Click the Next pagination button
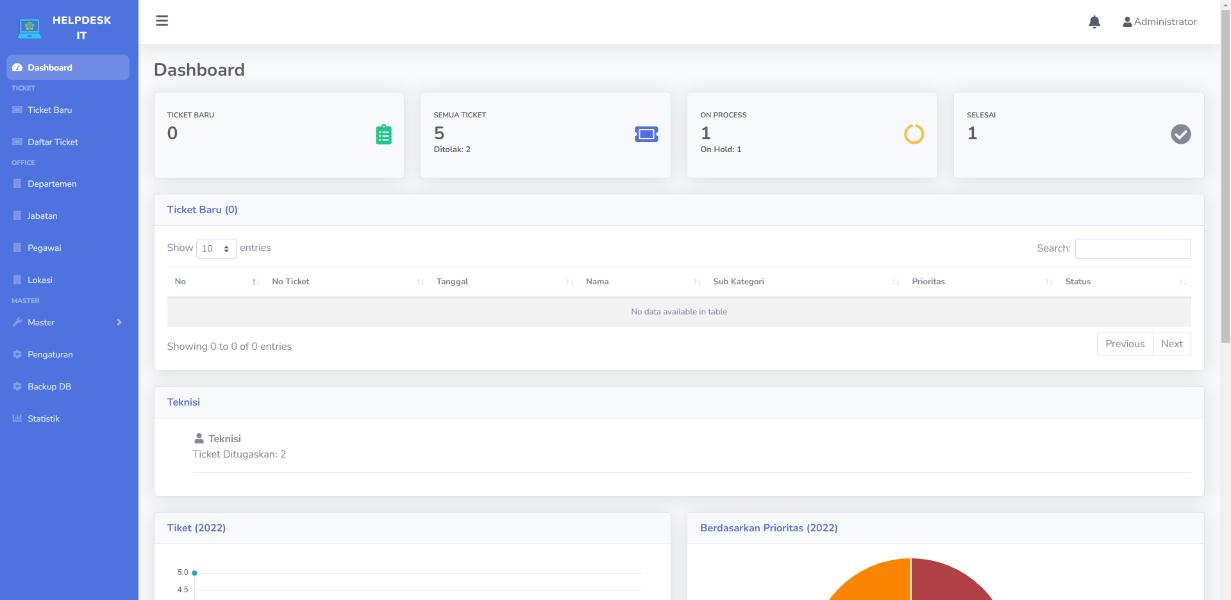 click(1172, 344)
